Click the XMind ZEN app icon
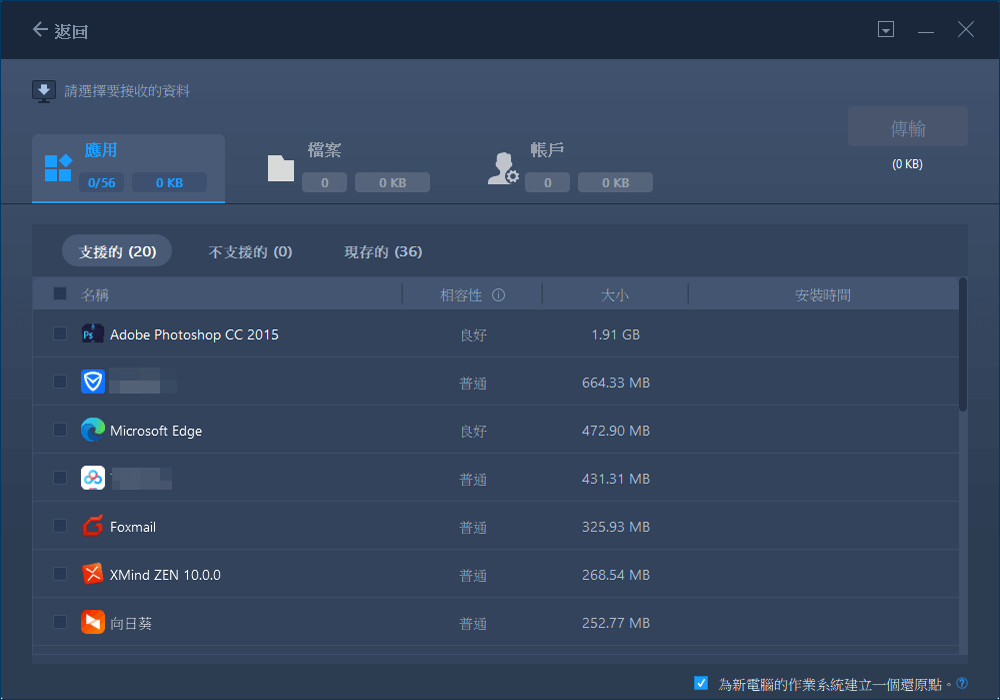The image size is (1000, 700). [x=93, y=574]
